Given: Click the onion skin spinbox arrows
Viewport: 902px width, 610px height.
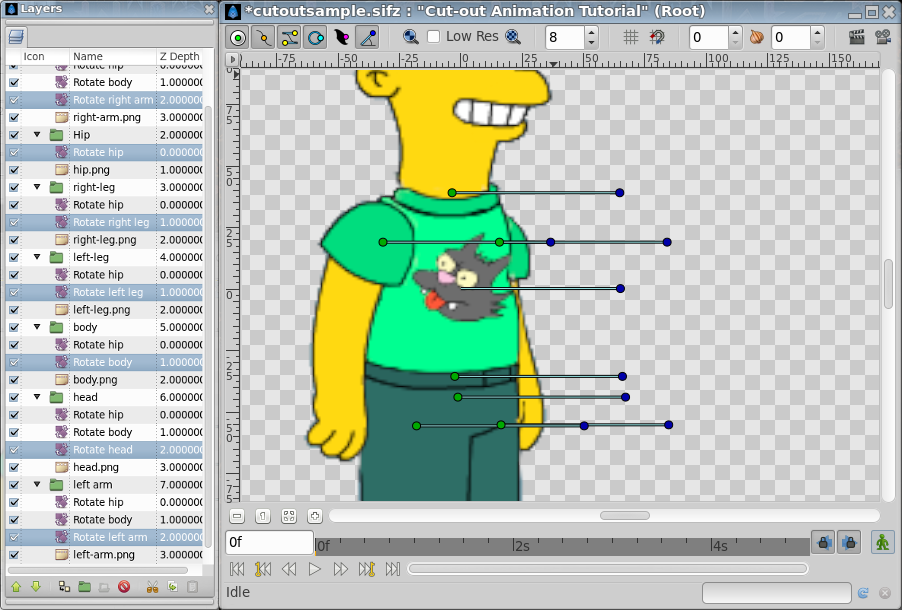Looking at the screenshot, I should click(817, 37).
